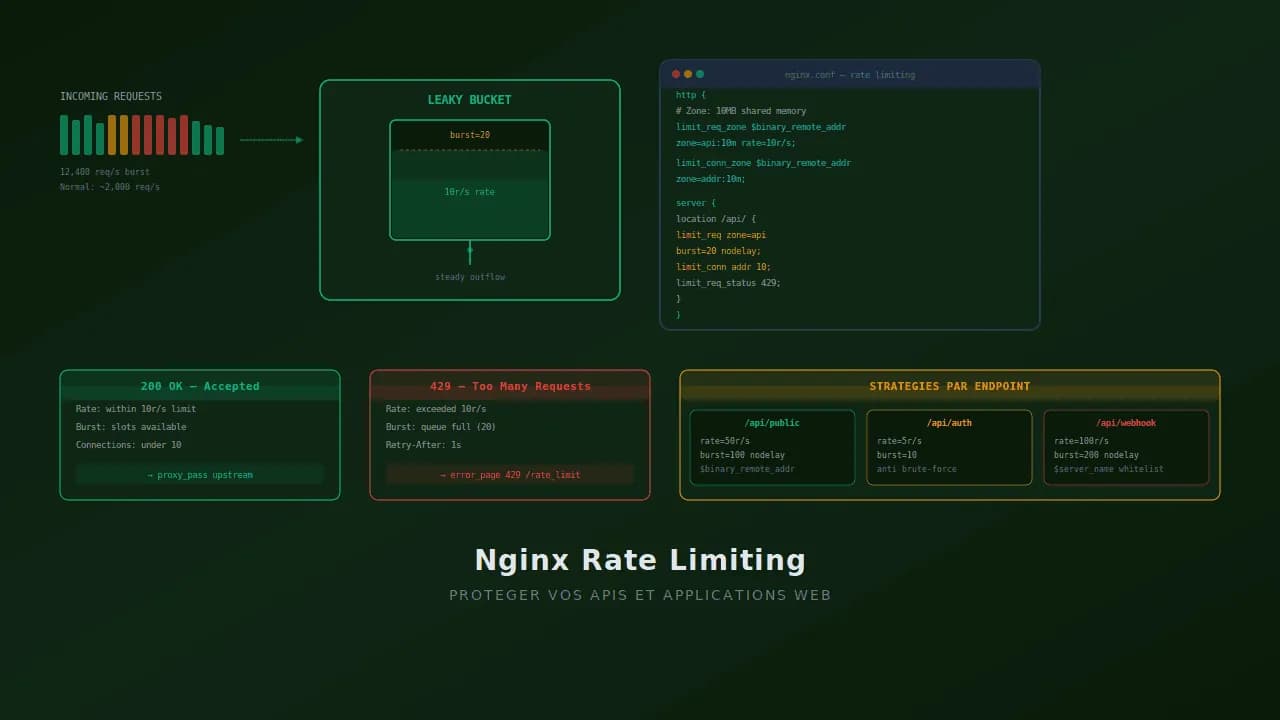Click the green traffic light dot

699,74
